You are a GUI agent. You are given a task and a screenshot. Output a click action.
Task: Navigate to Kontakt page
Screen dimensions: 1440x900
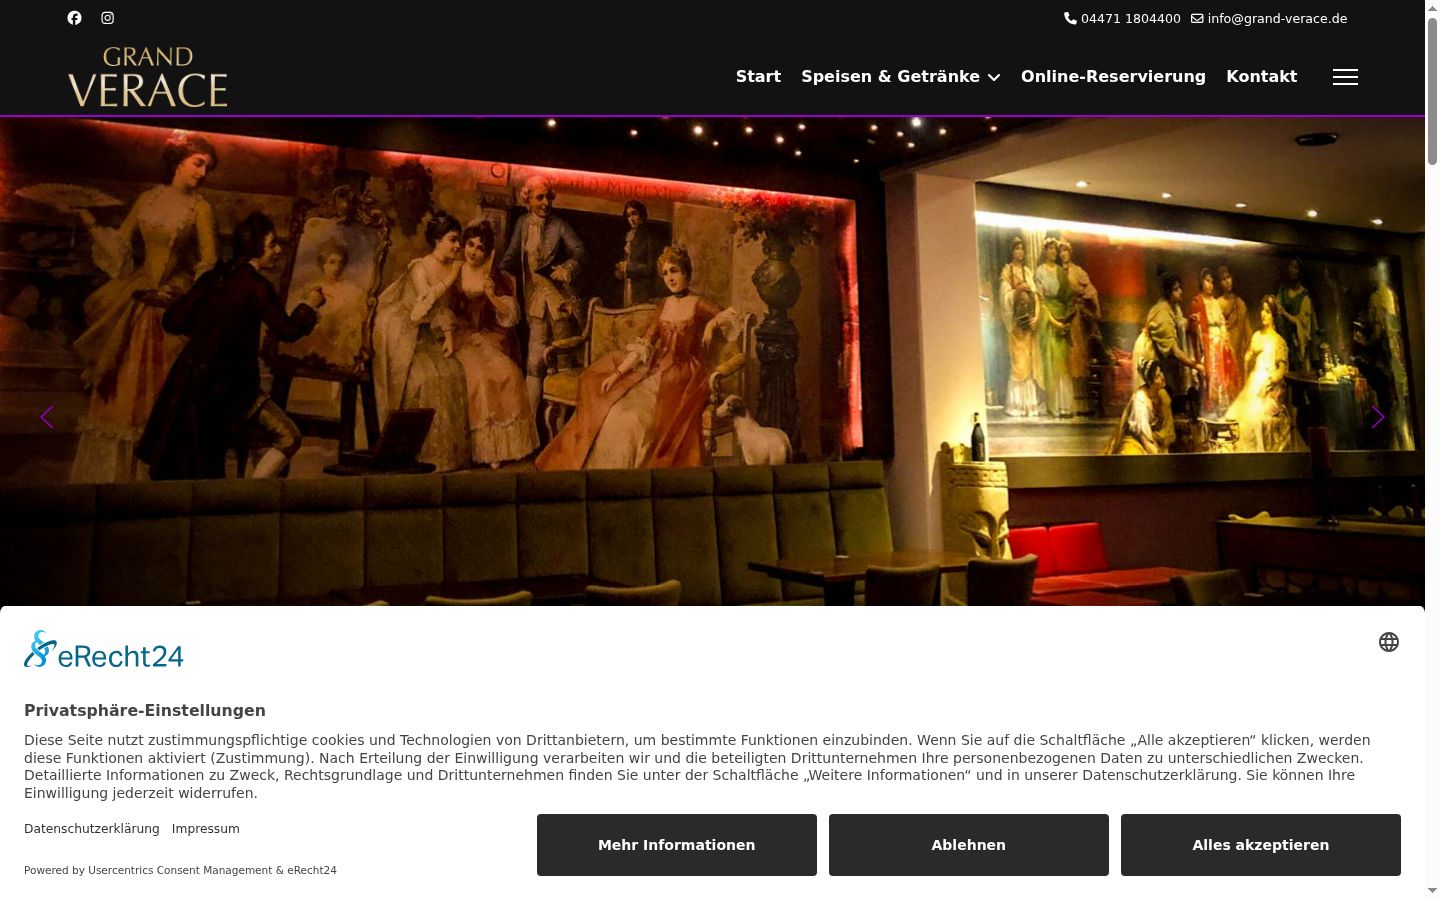(1261, 77)
